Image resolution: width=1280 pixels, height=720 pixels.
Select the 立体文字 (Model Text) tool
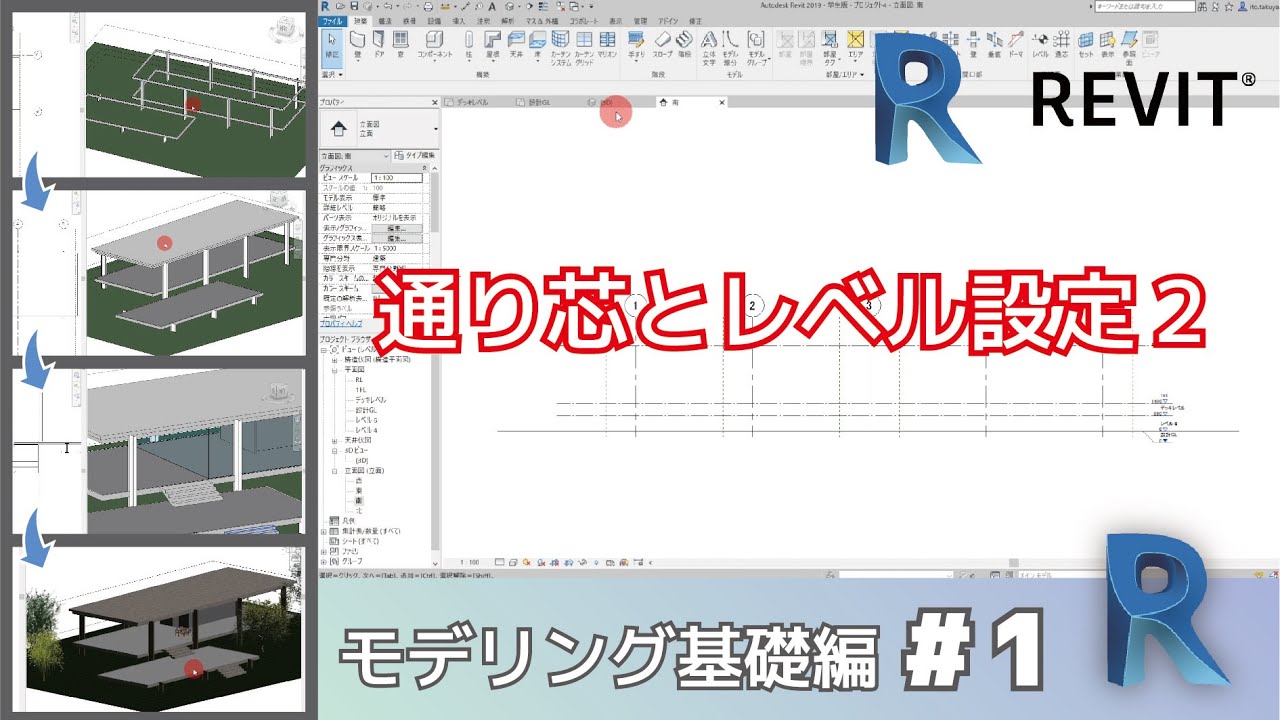tap(708, 46)
